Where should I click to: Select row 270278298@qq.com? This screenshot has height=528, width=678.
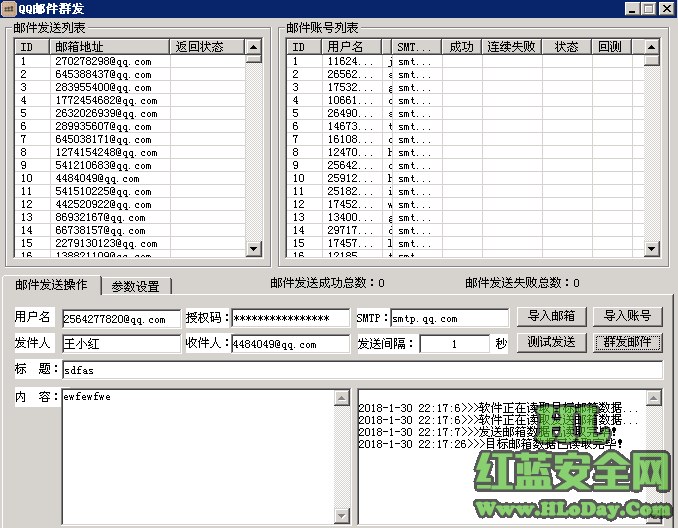pos(130,61)
